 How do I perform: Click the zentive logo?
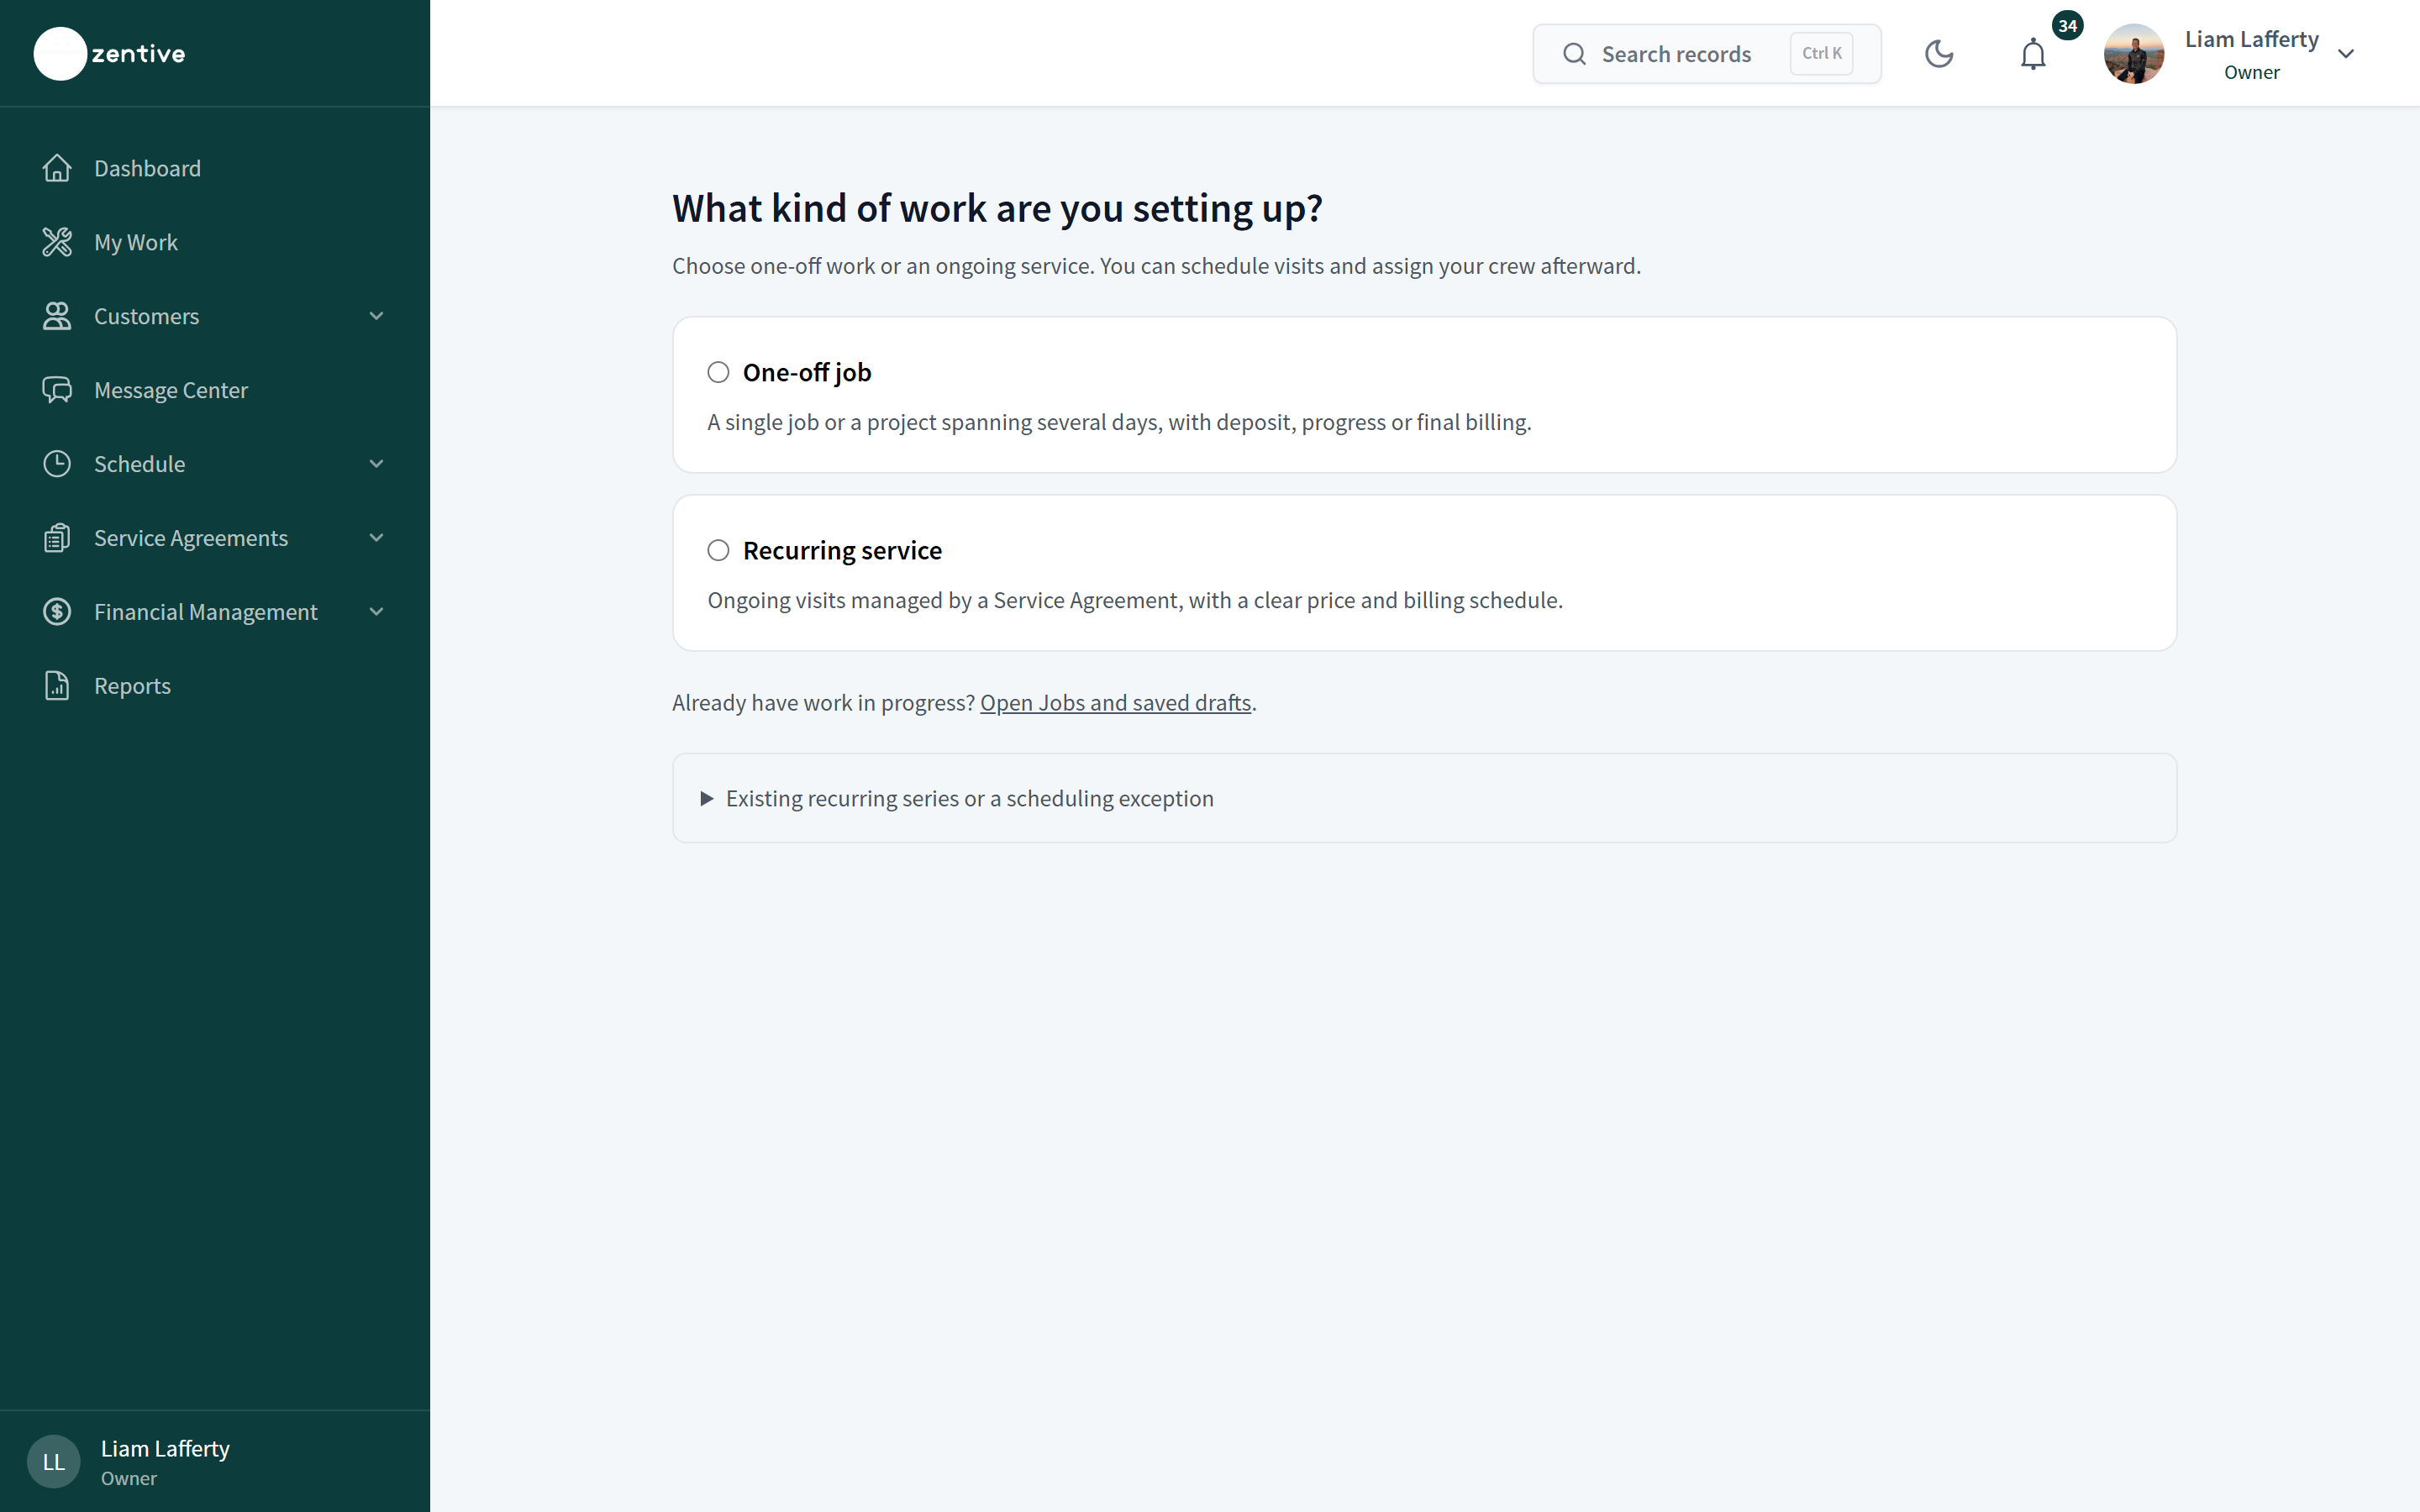click(x=110, y=54)
